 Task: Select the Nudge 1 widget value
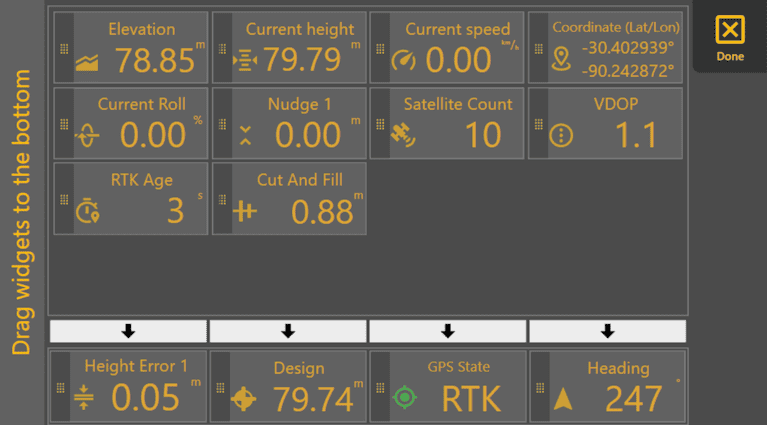308,134
